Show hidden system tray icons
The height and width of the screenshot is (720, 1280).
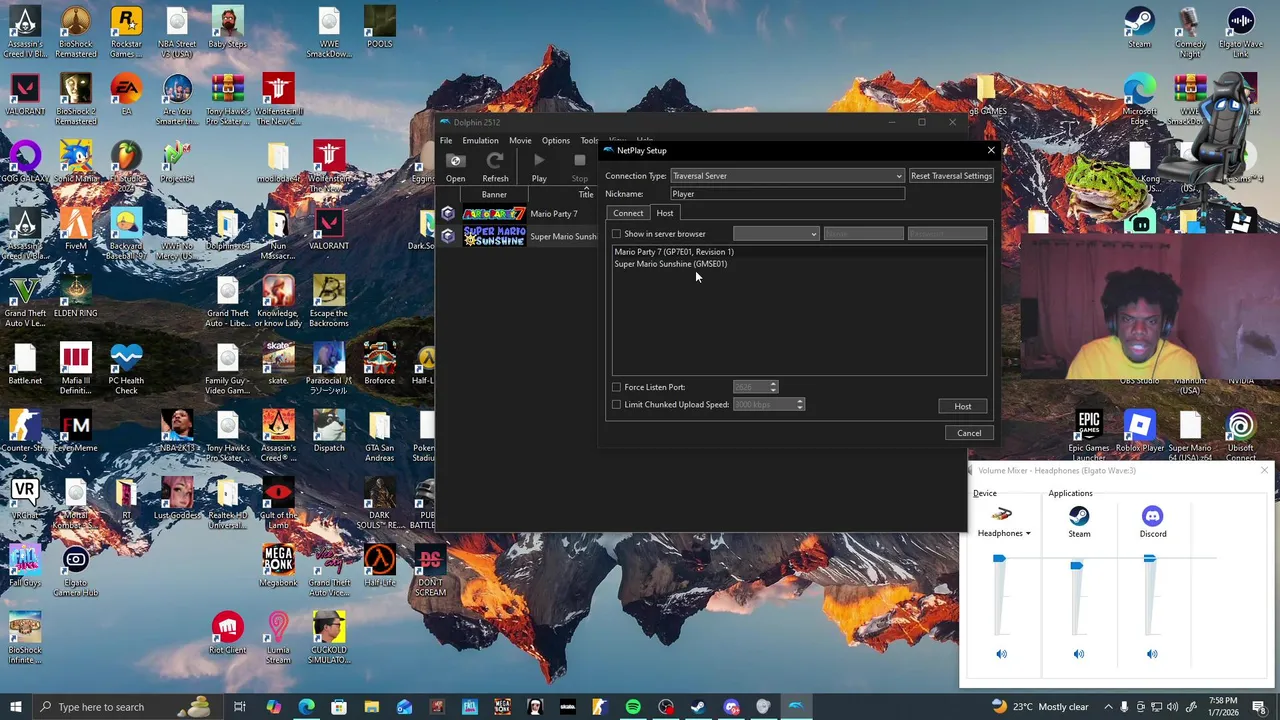[1107, 707]
